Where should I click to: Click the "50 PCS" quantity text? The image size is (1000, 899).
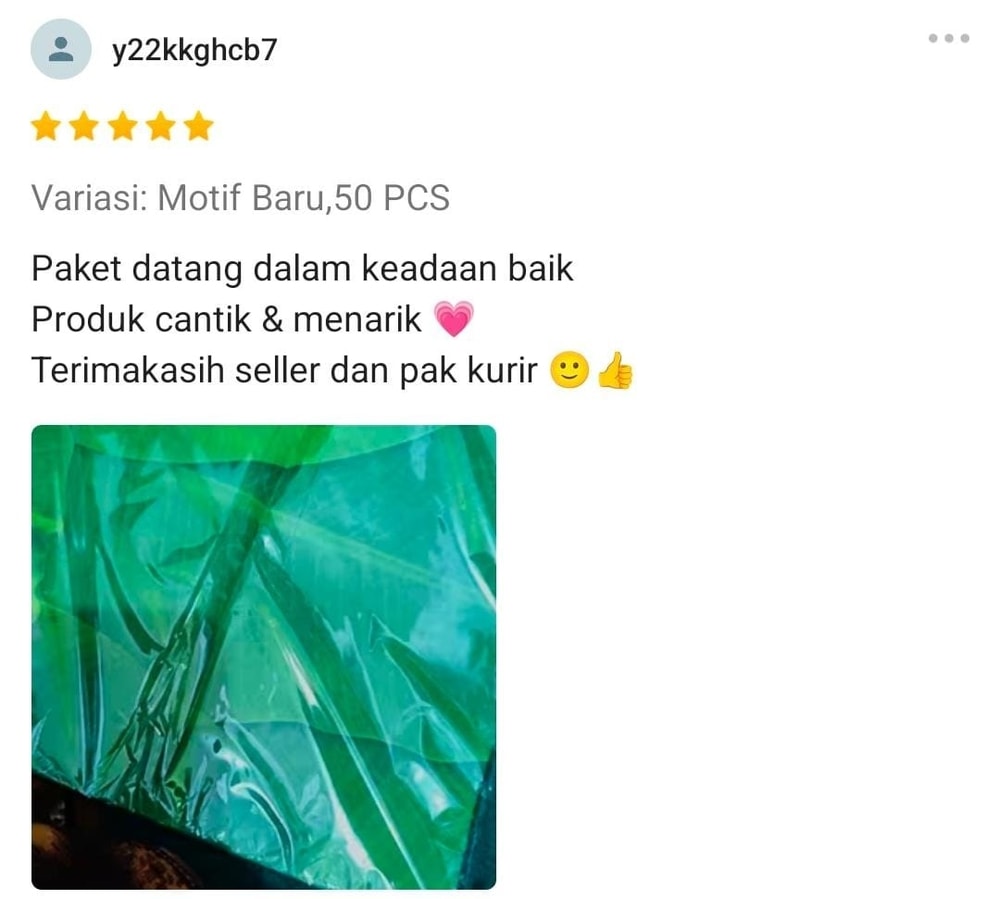pyautogui.click(x=392, y=198)
